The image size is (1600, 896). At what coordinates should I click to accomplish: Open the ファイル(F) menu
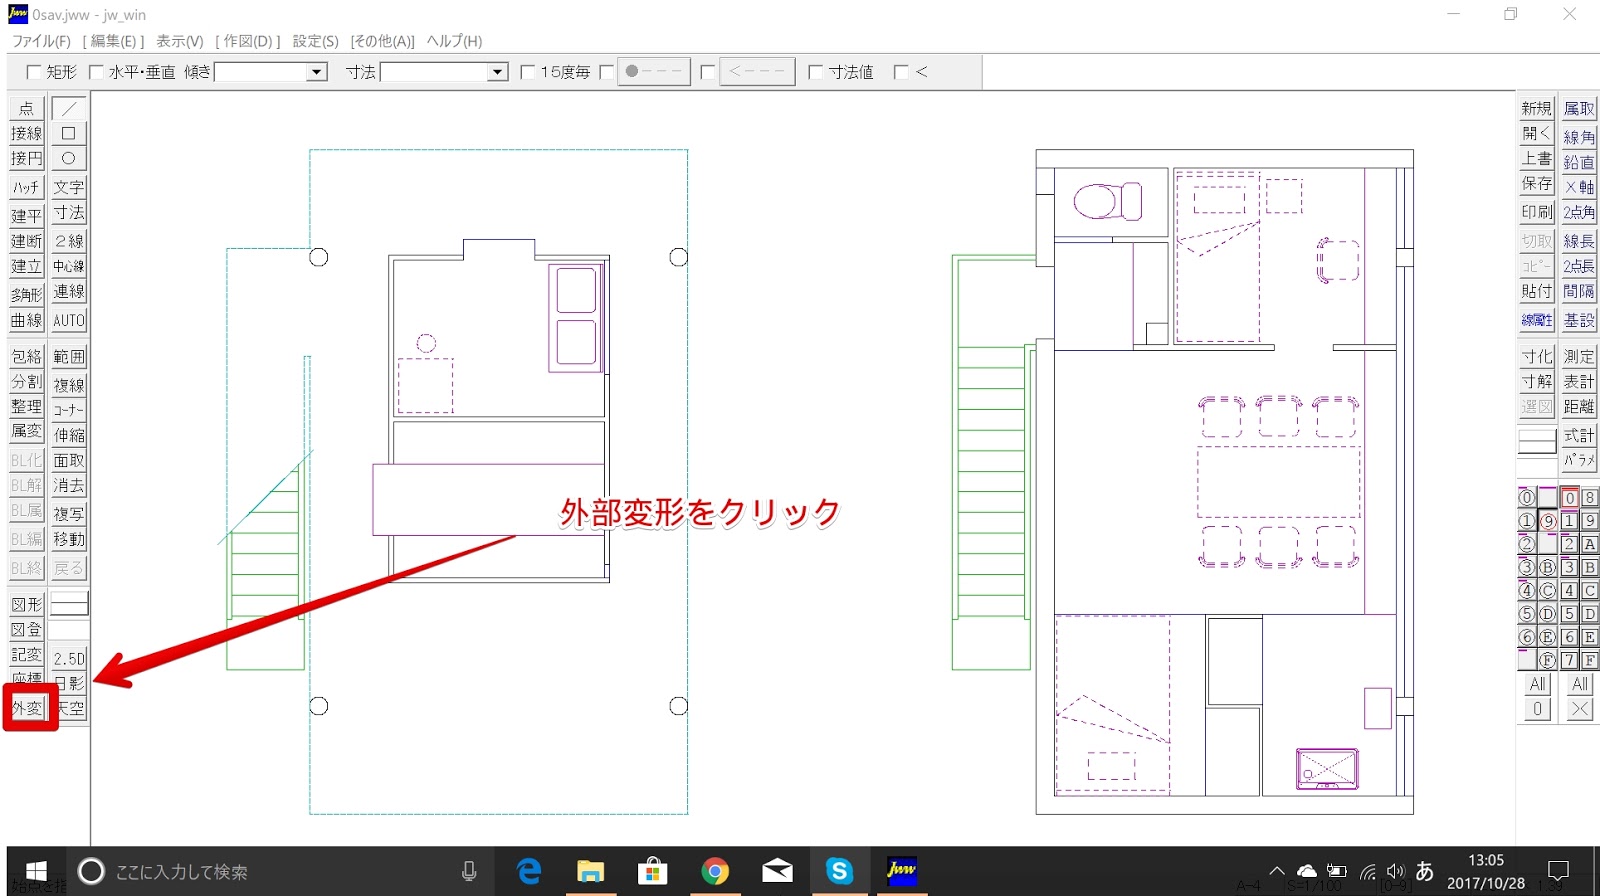coord(41,41)
